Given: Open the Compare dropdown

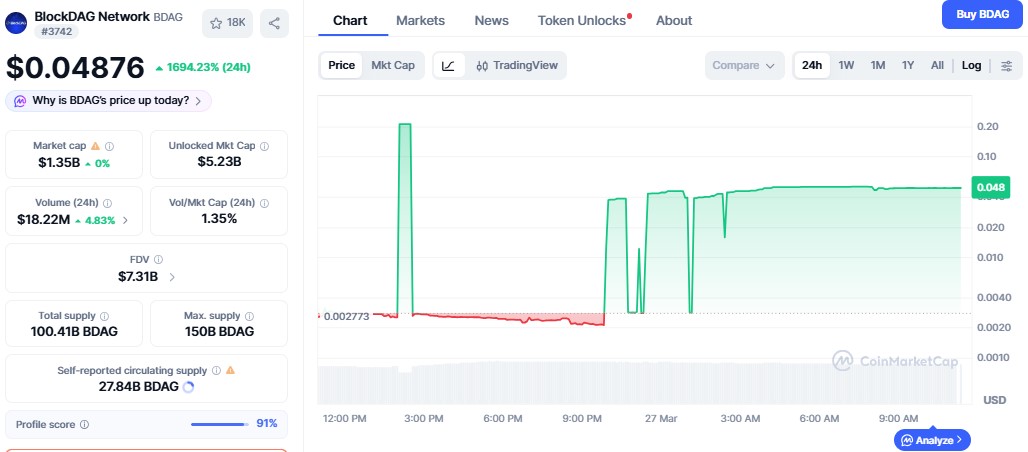Looking at the screenshot, I should 743,66.
